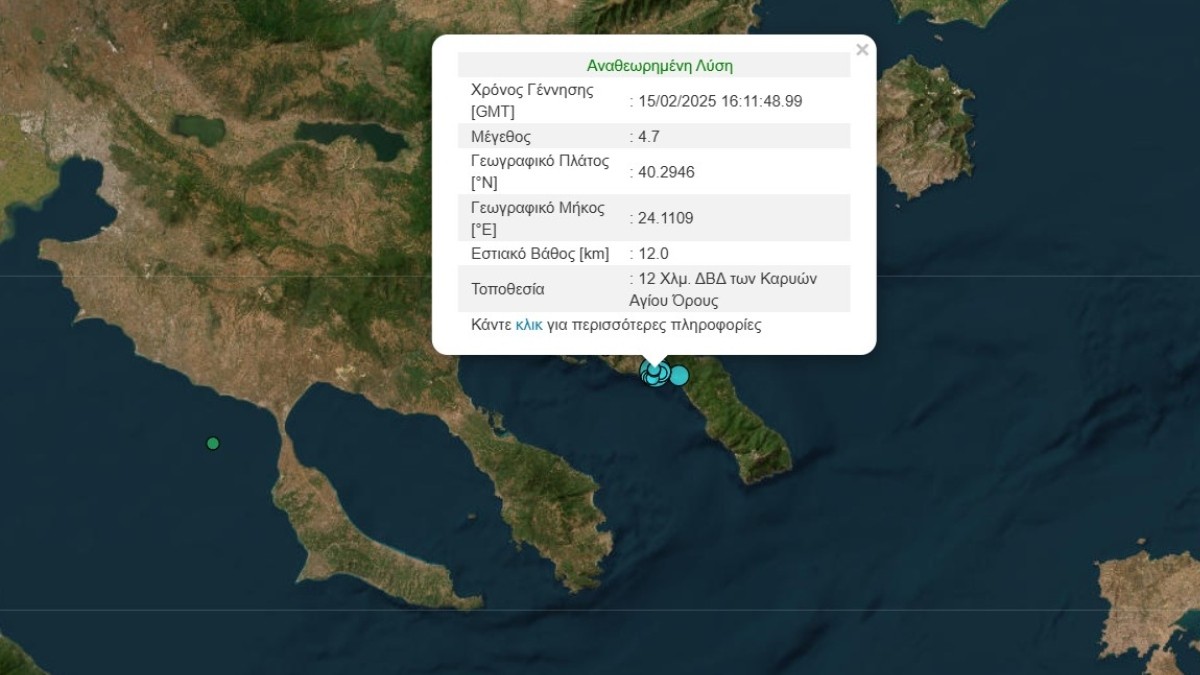Click the 'Χρόνος Γέννησης [GMT]' label
The height and width of the screenshot is (675, 1200).
click(x=532, y=100)
